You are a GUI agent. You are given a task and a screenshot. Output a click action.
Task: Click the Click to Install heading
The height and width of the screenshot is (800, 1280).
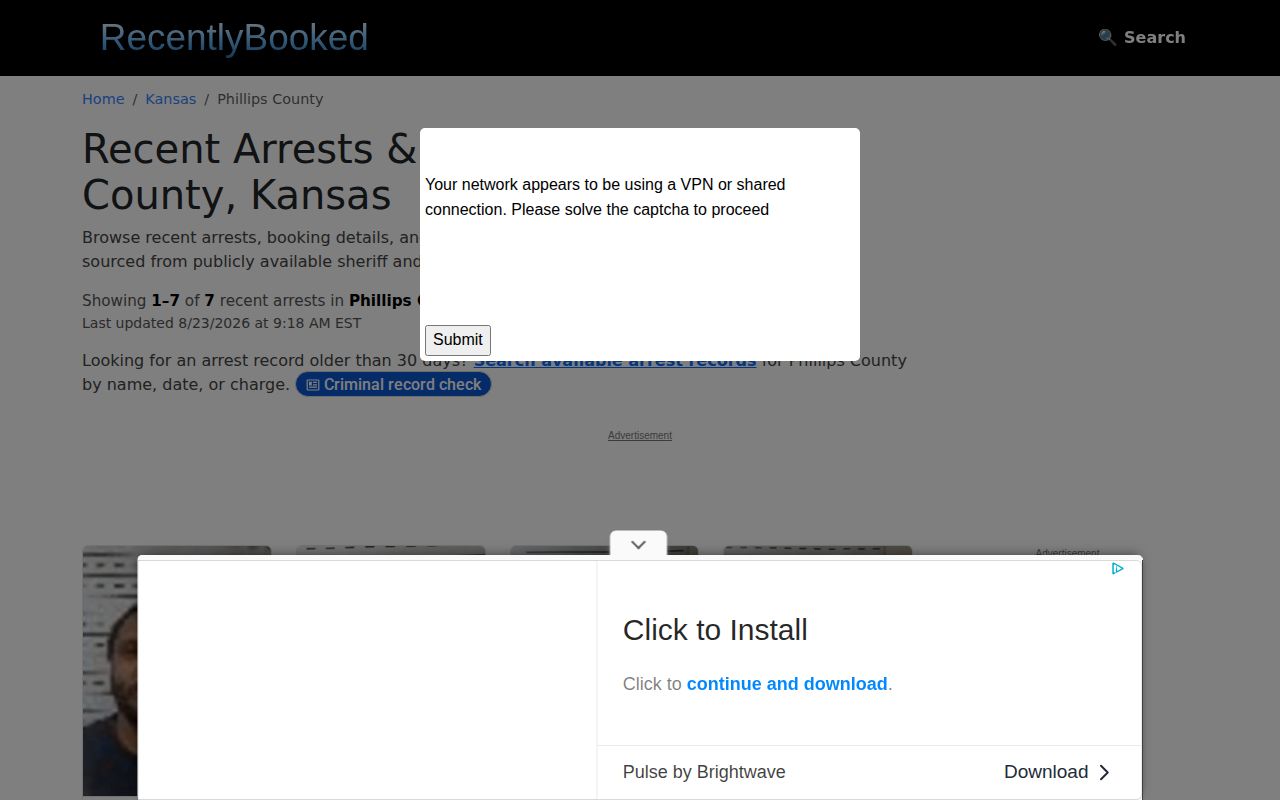pyautogui.click(x=715, y=630)
